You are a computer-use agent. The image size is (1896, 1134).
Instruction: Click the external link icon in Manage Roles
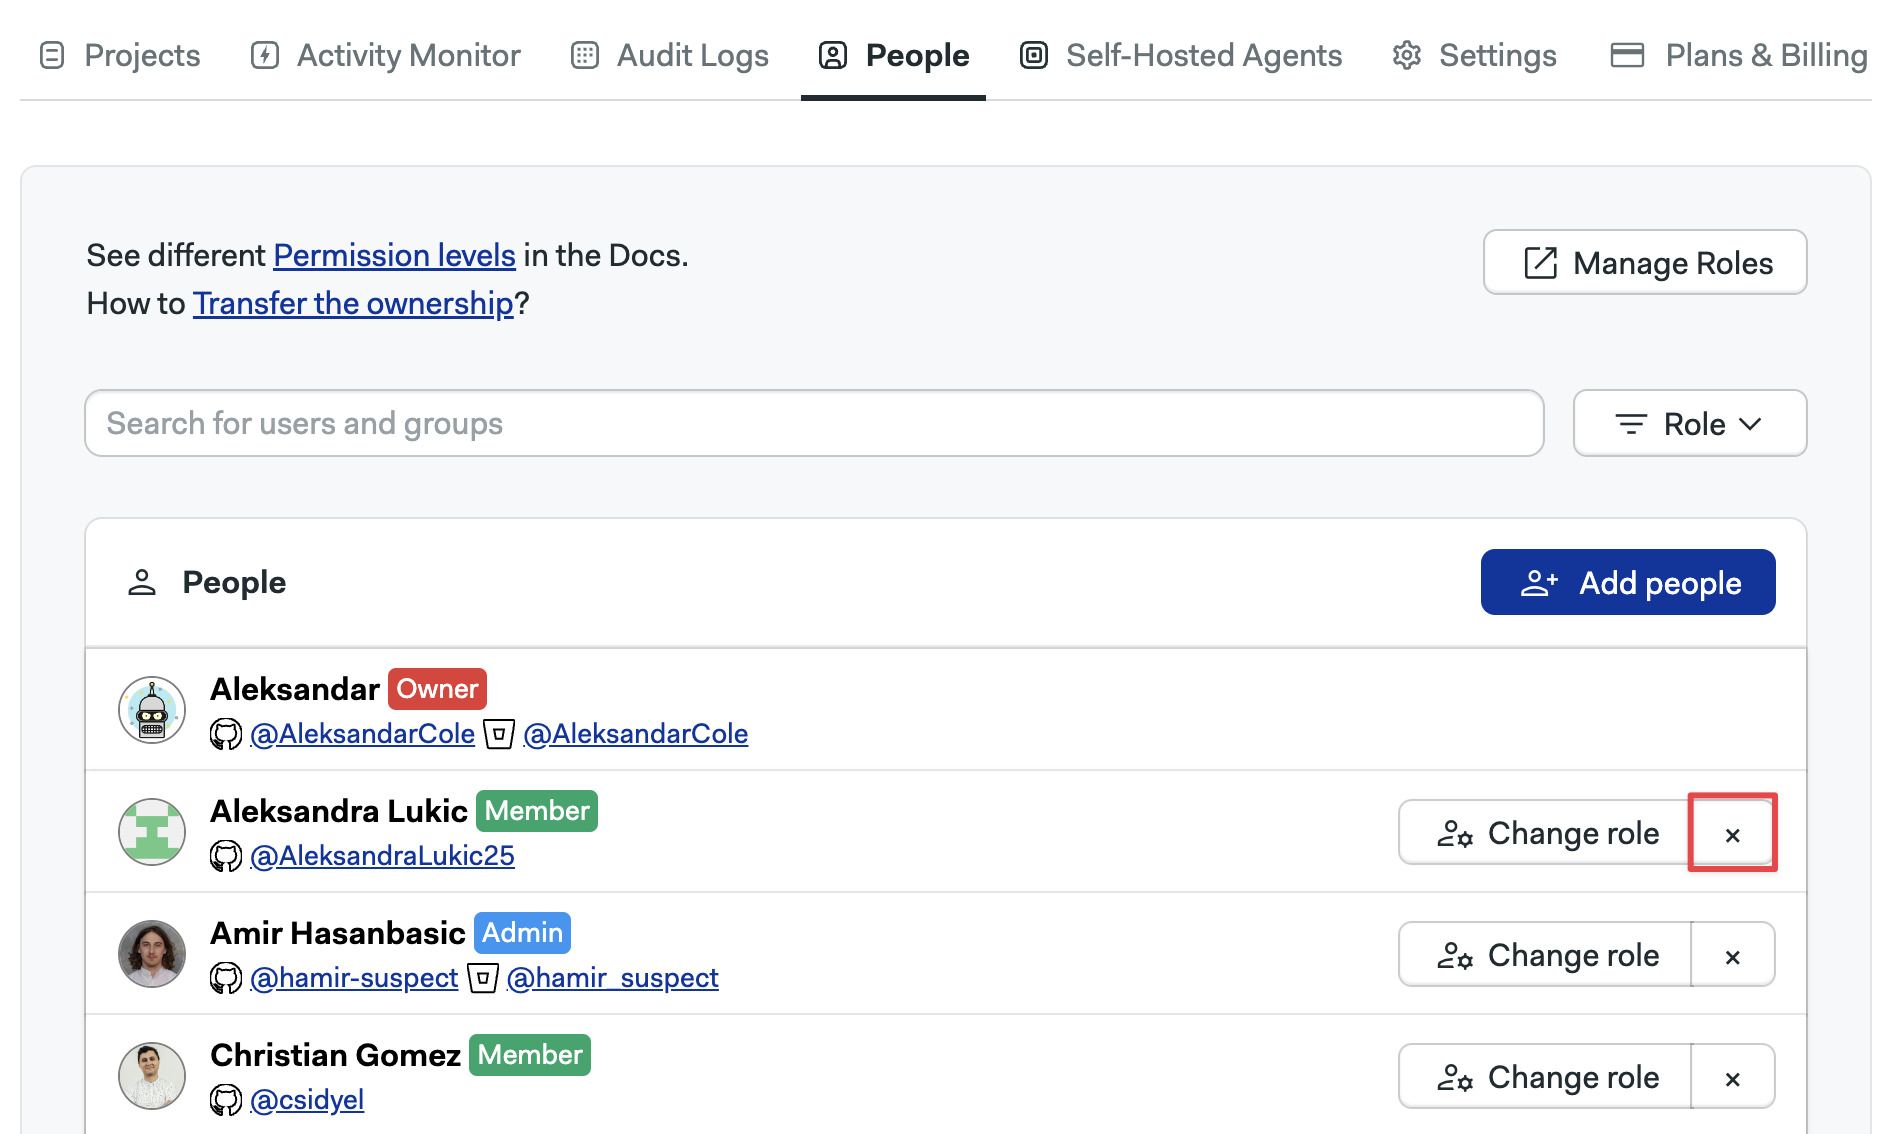click(x=1541, y=263)
